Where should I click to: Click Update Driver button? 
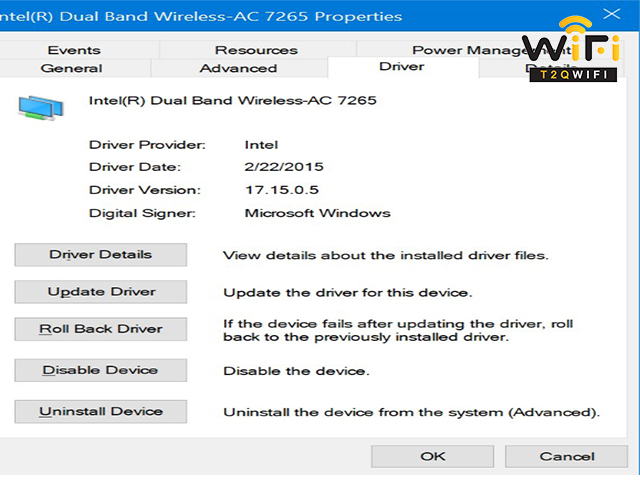pos(101,292)
